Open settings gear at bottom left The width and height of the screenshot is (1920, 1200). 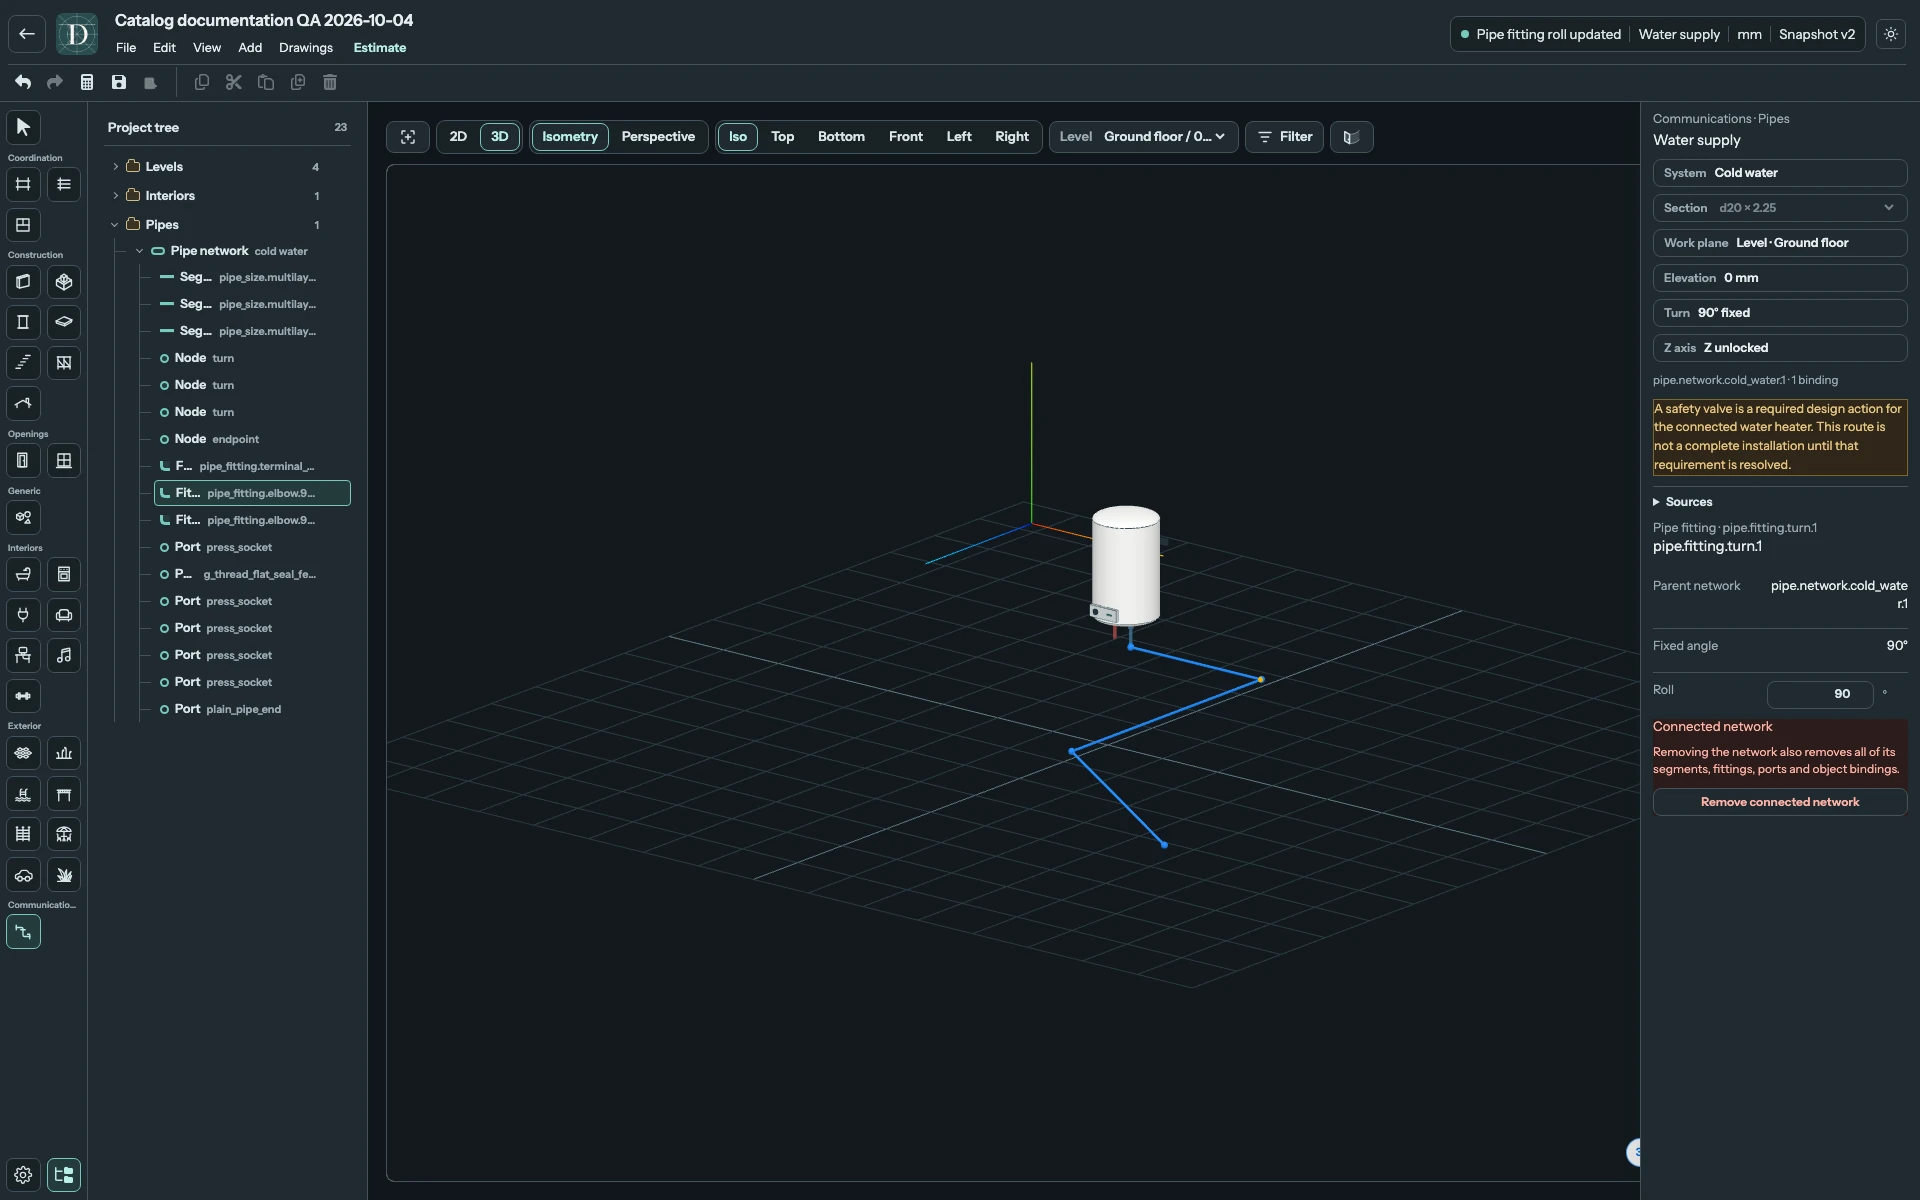pos(23,1175)
